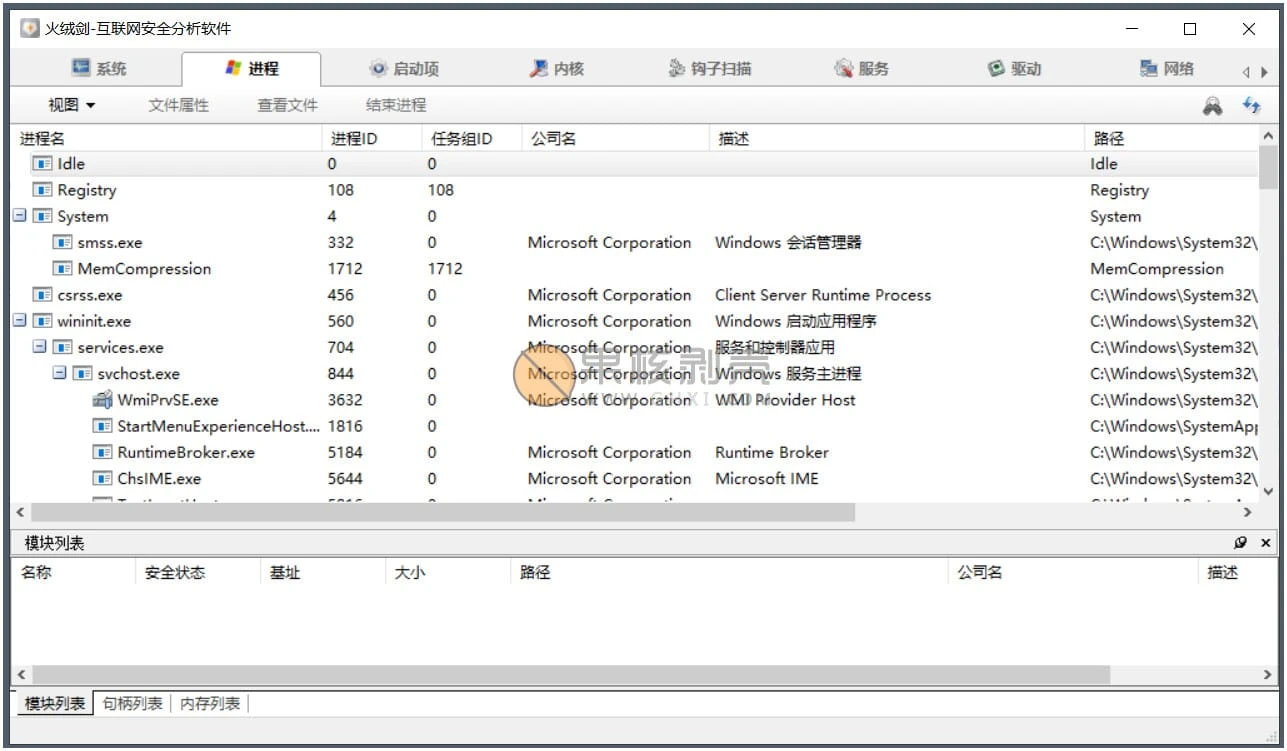Sort modules by 名称 column header

point(73,573)
